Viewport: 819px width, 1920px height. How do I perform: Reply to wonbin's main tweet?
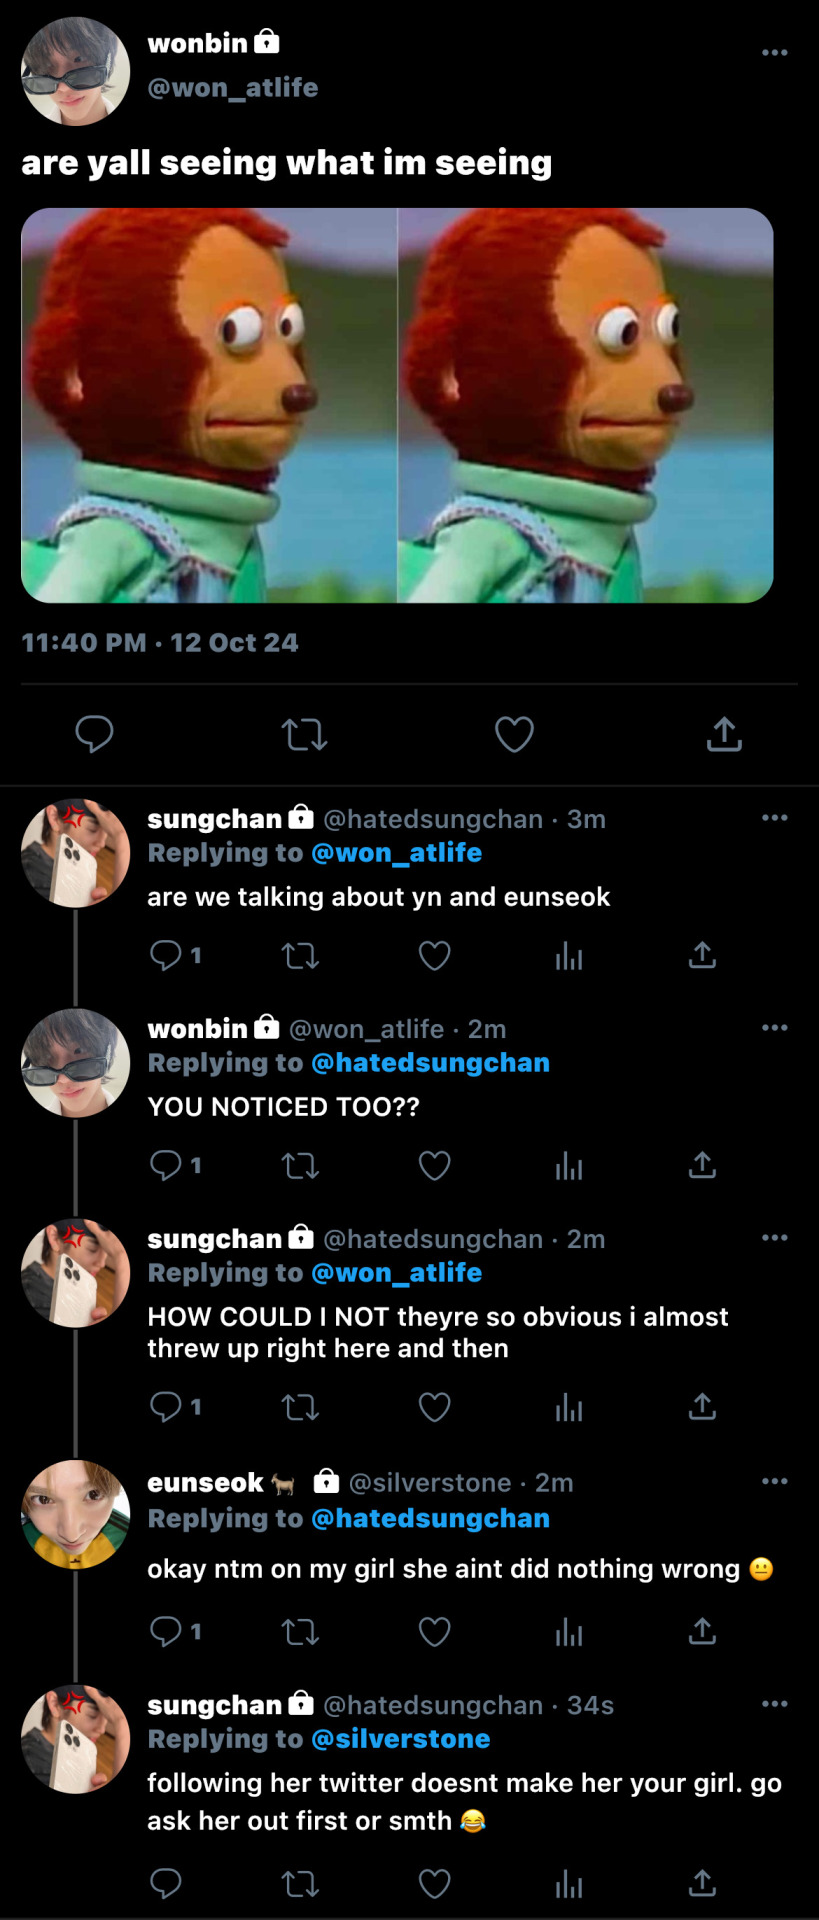(x=94, y=734)
